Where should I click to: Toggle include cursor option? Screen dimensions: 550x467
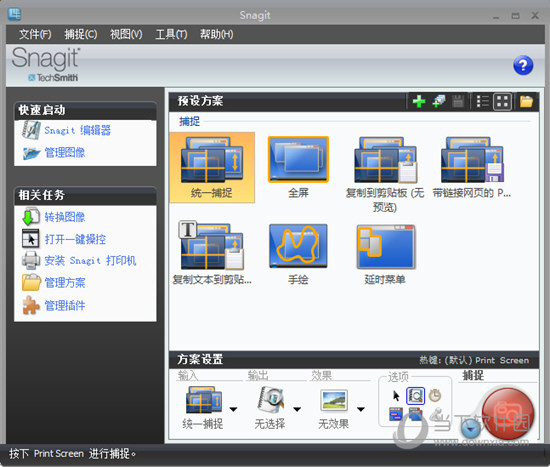click(396, 396)
